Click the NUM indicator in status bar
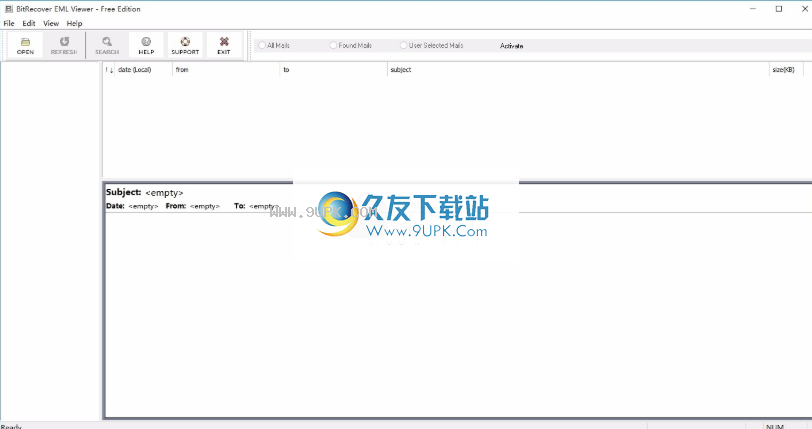This screenshot has width=812, height=429. coord(775,426)
